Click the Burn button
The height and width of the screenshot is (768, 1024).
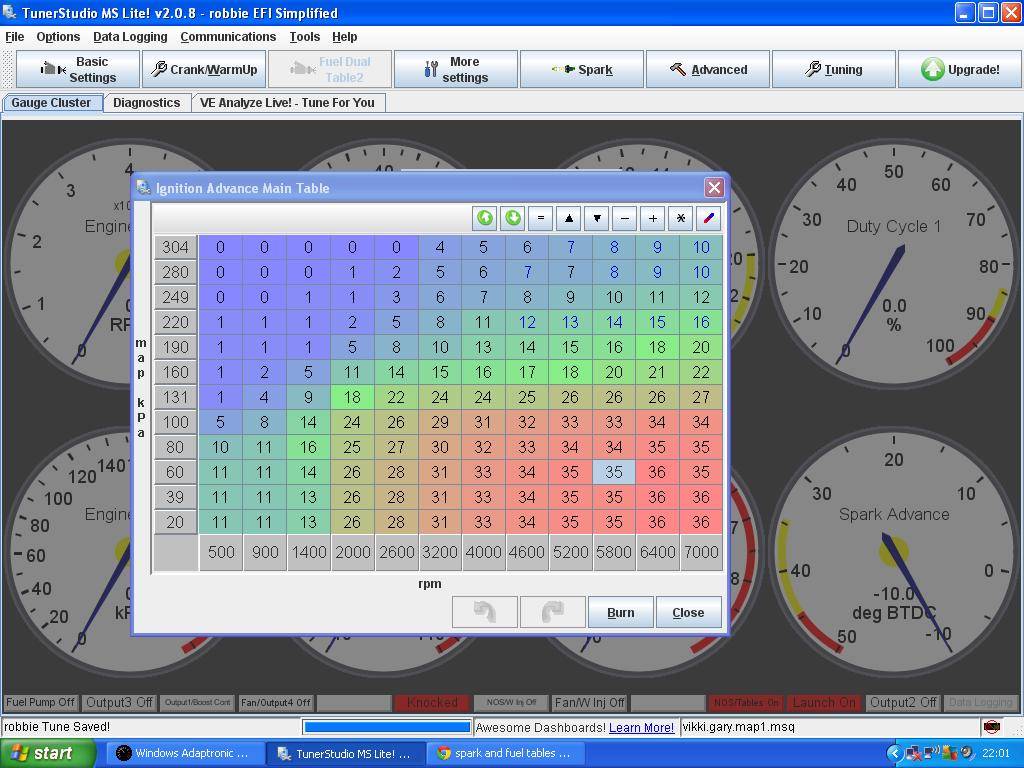[x=620, y=612]
